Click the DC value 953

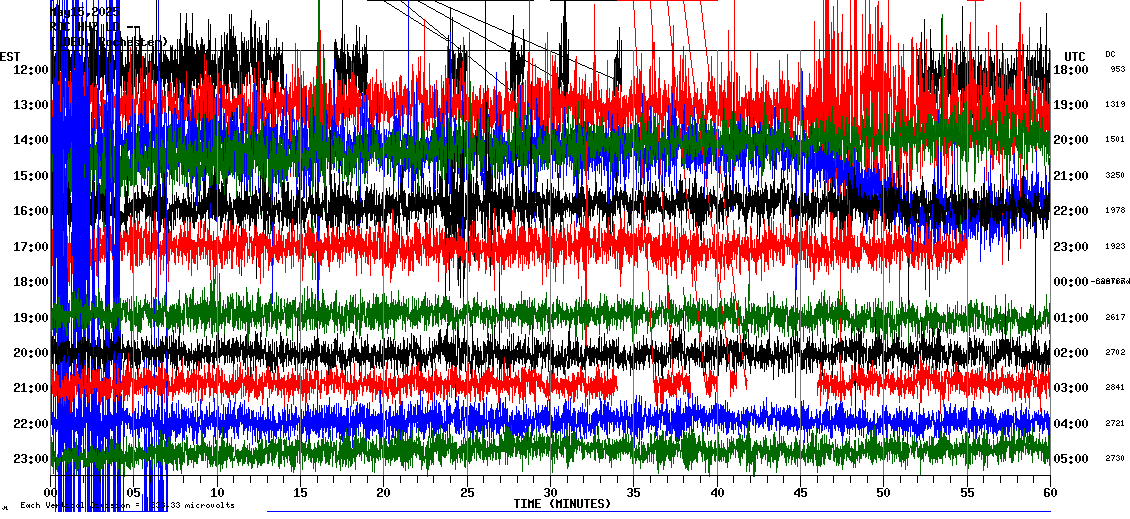(1117, 70)
